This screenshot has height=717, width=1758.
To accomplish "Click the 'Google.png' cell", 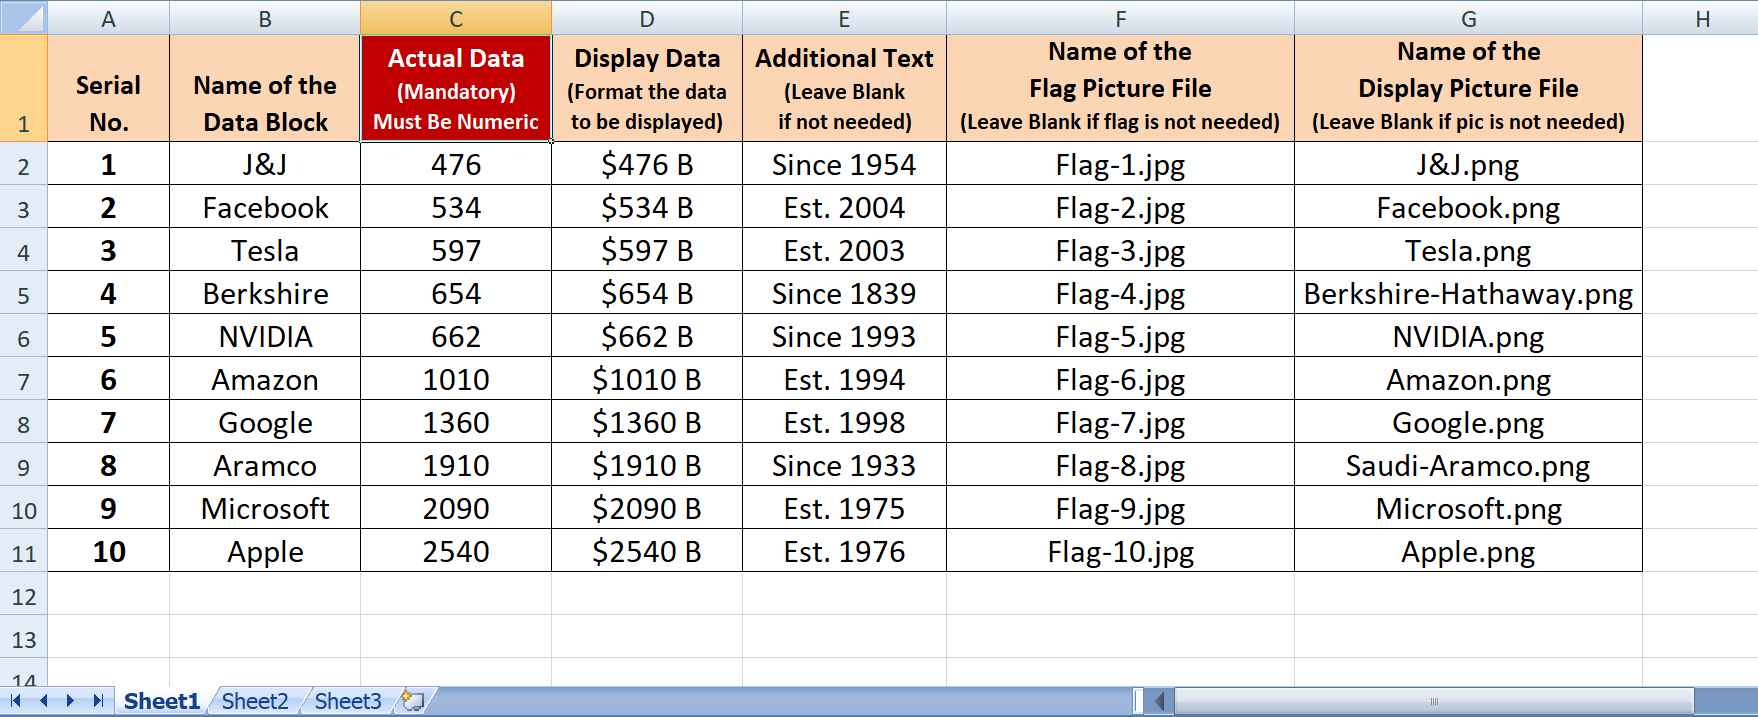I will (x=1468, y=422).
